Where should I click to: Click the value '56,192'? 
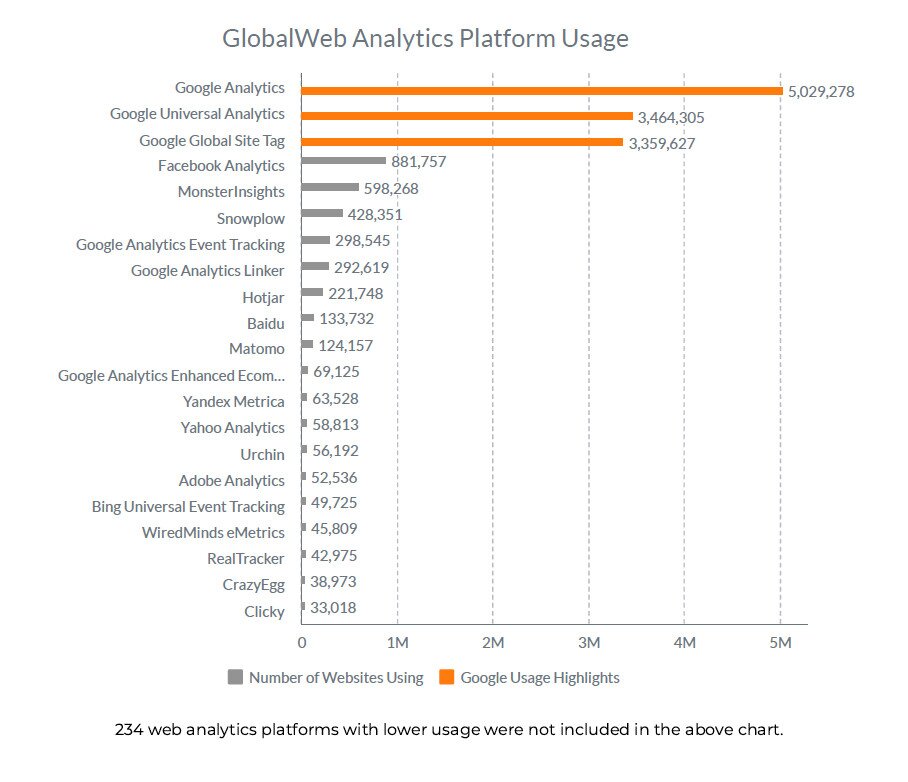335,451
